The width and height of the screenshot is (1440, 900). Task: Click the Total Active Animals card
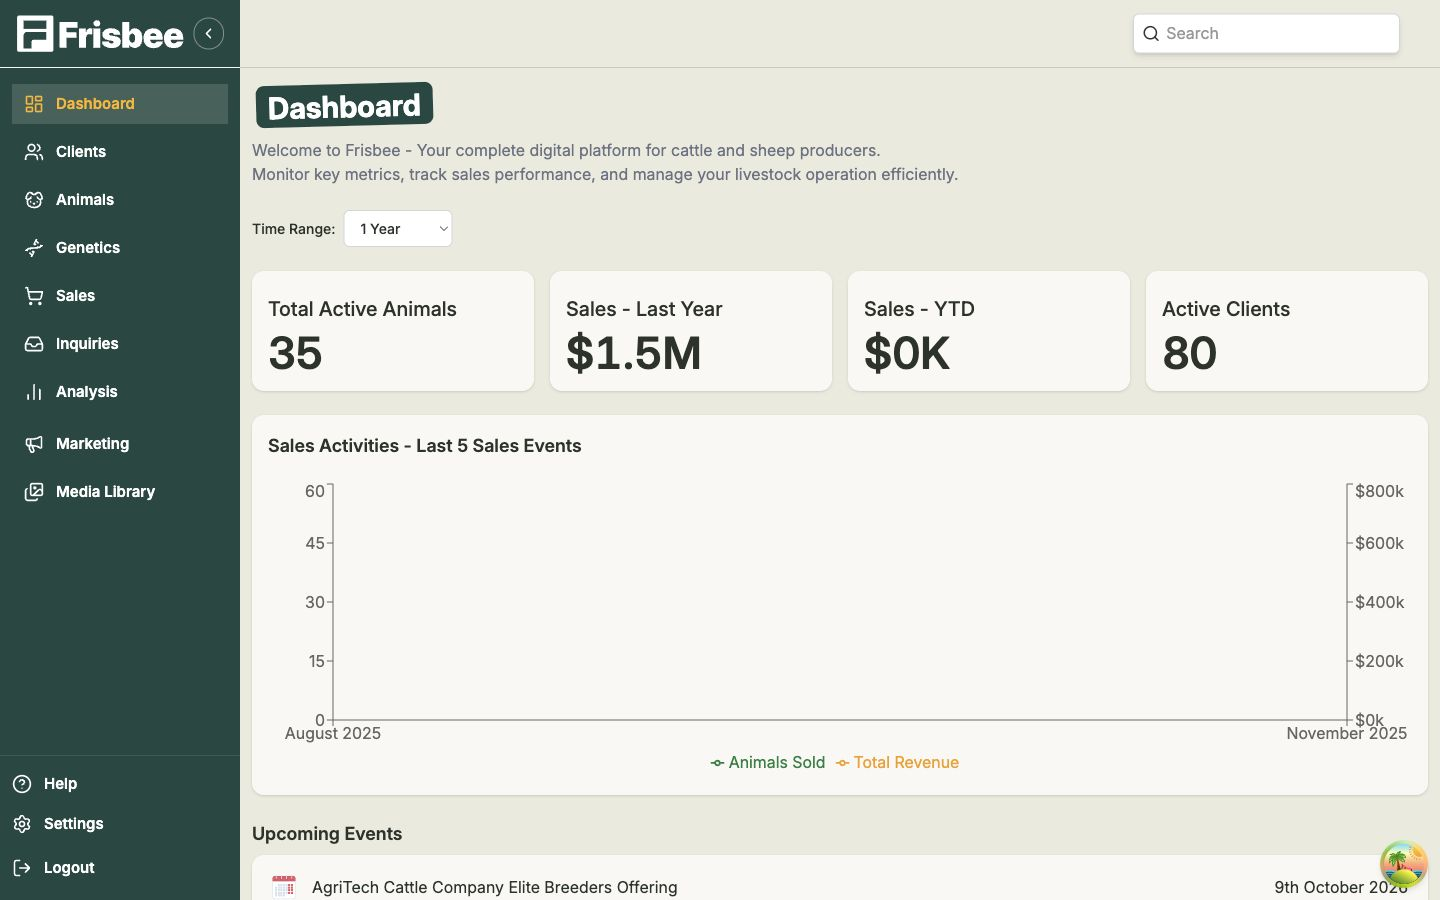click(393, 331)
